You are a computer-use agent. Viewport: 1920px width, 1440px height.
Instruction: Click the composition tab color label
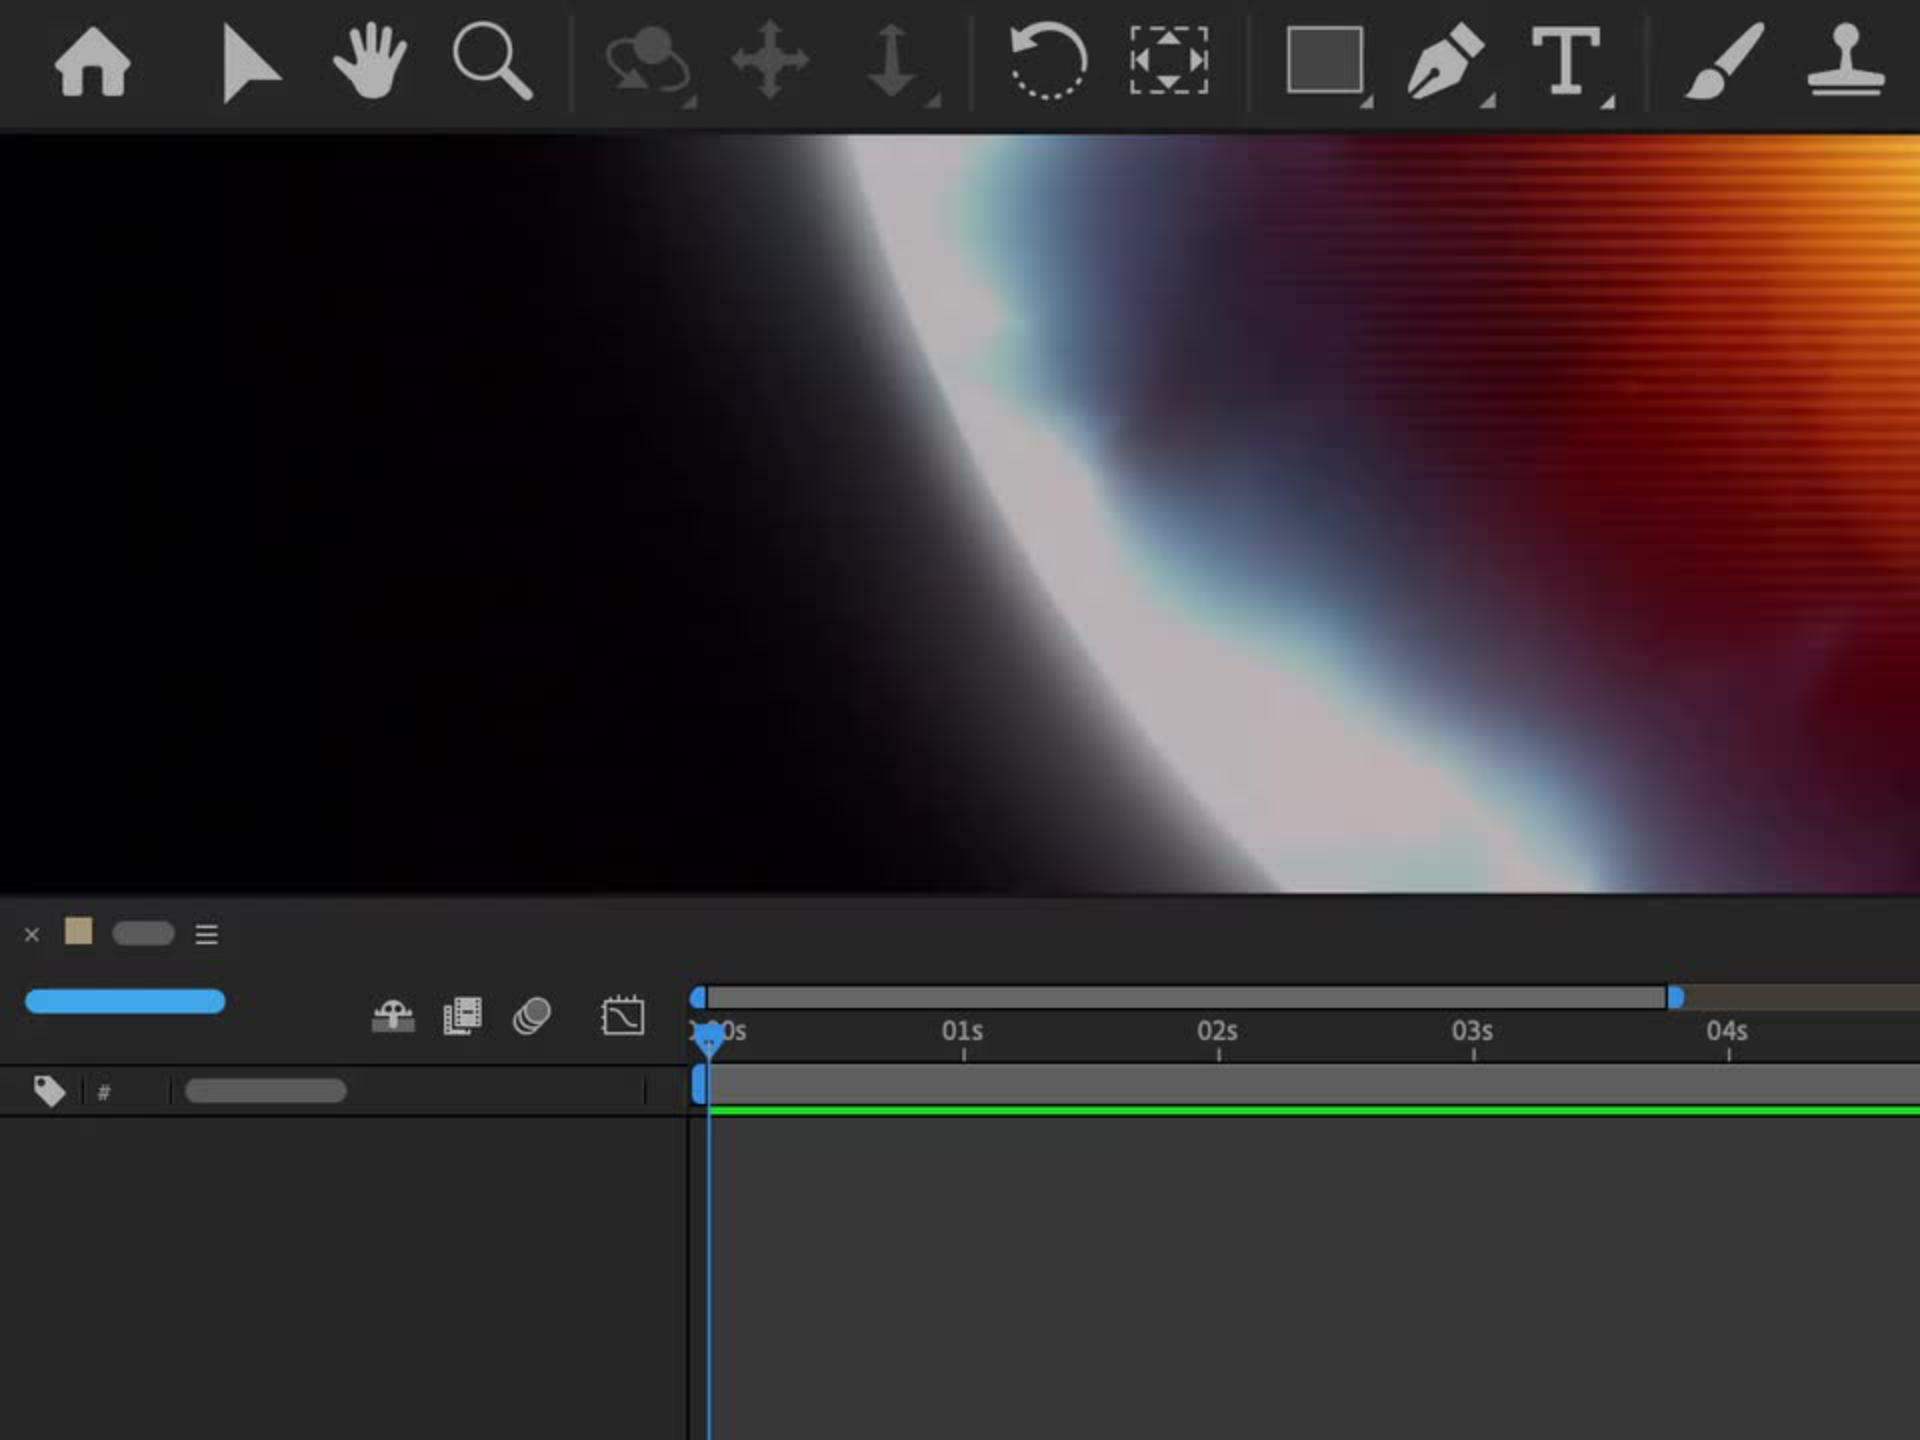pyautogui.click(x=78, y=932)
